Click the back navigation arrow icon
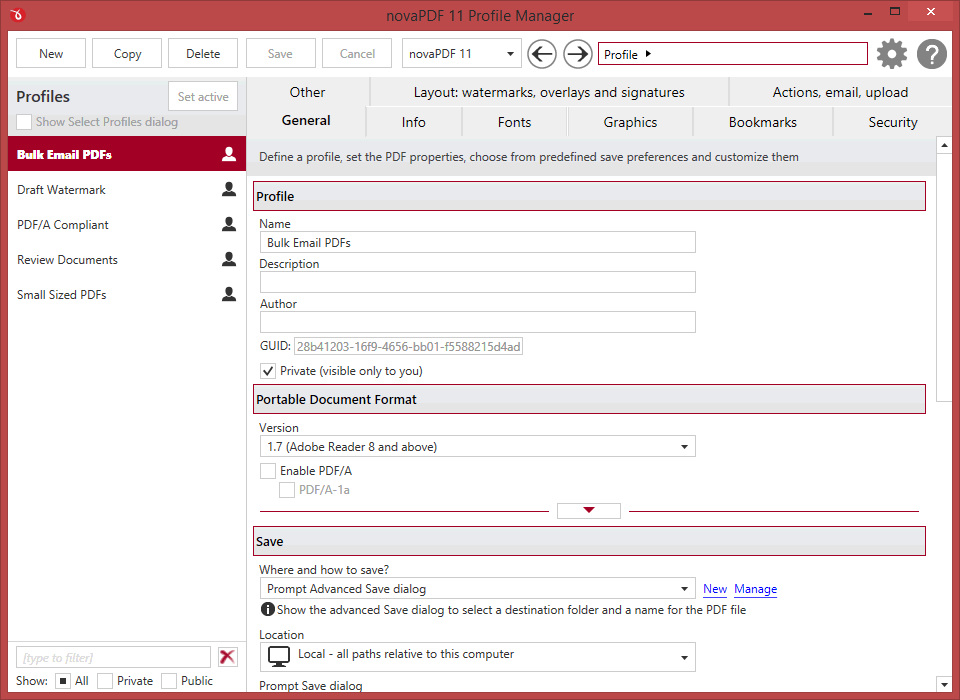Screen dimensions: 960x700 [x=542, y=54]
